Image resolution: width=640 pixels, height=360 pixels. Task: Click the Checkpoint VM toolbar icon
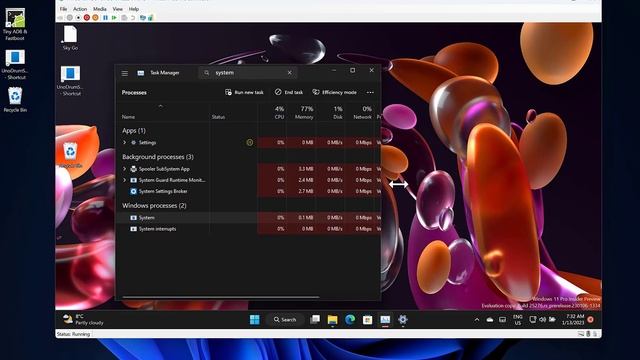[124, 18]
